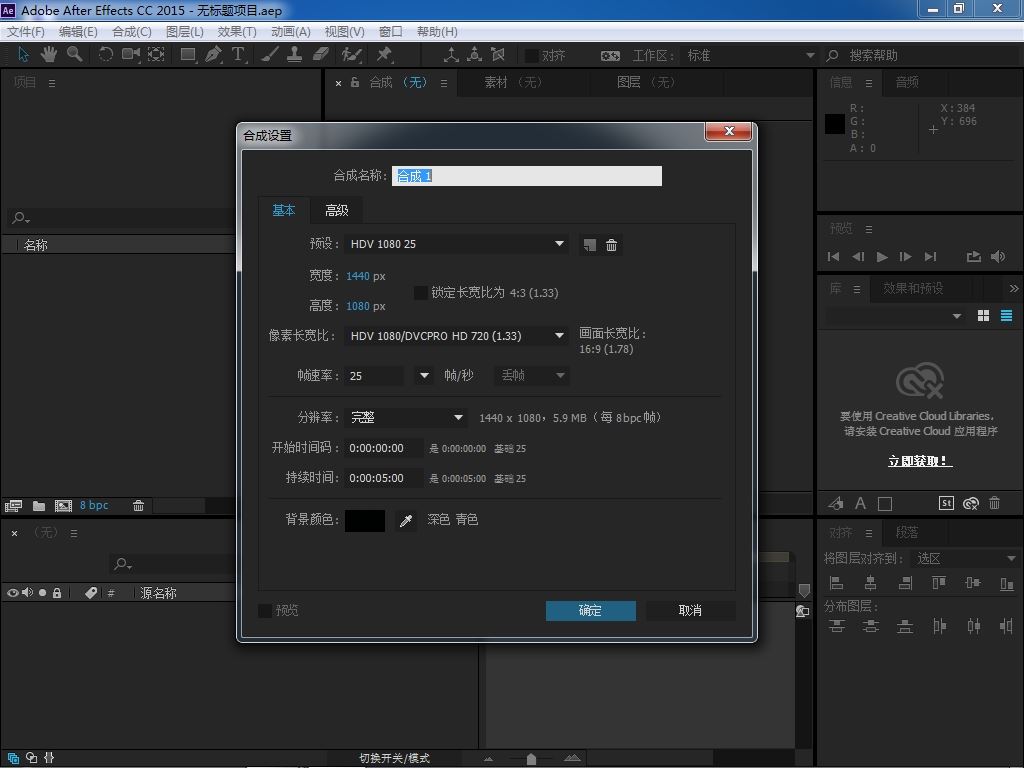Click the 宽度 1440 value
The image size is (1024, 768).
tap(358, 276)
